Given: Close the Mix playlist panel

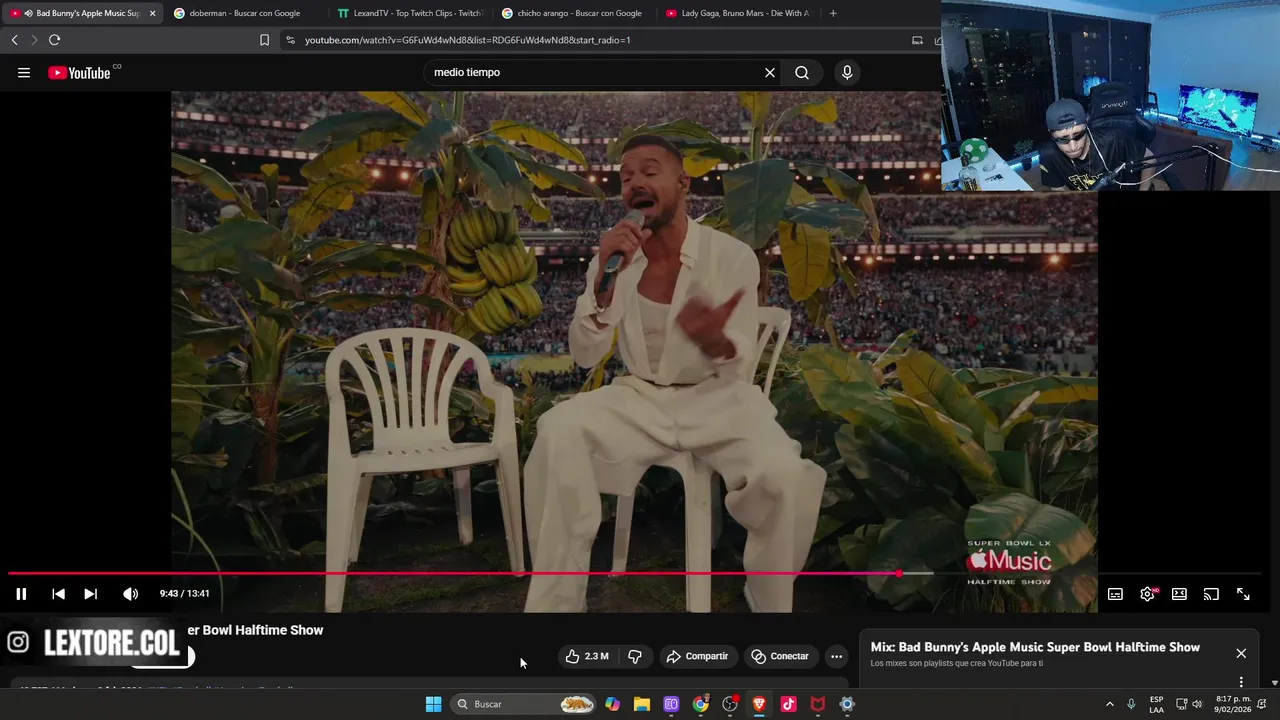Looking at the screenshot, I should pyautogui.click(x=1241, y=653).
